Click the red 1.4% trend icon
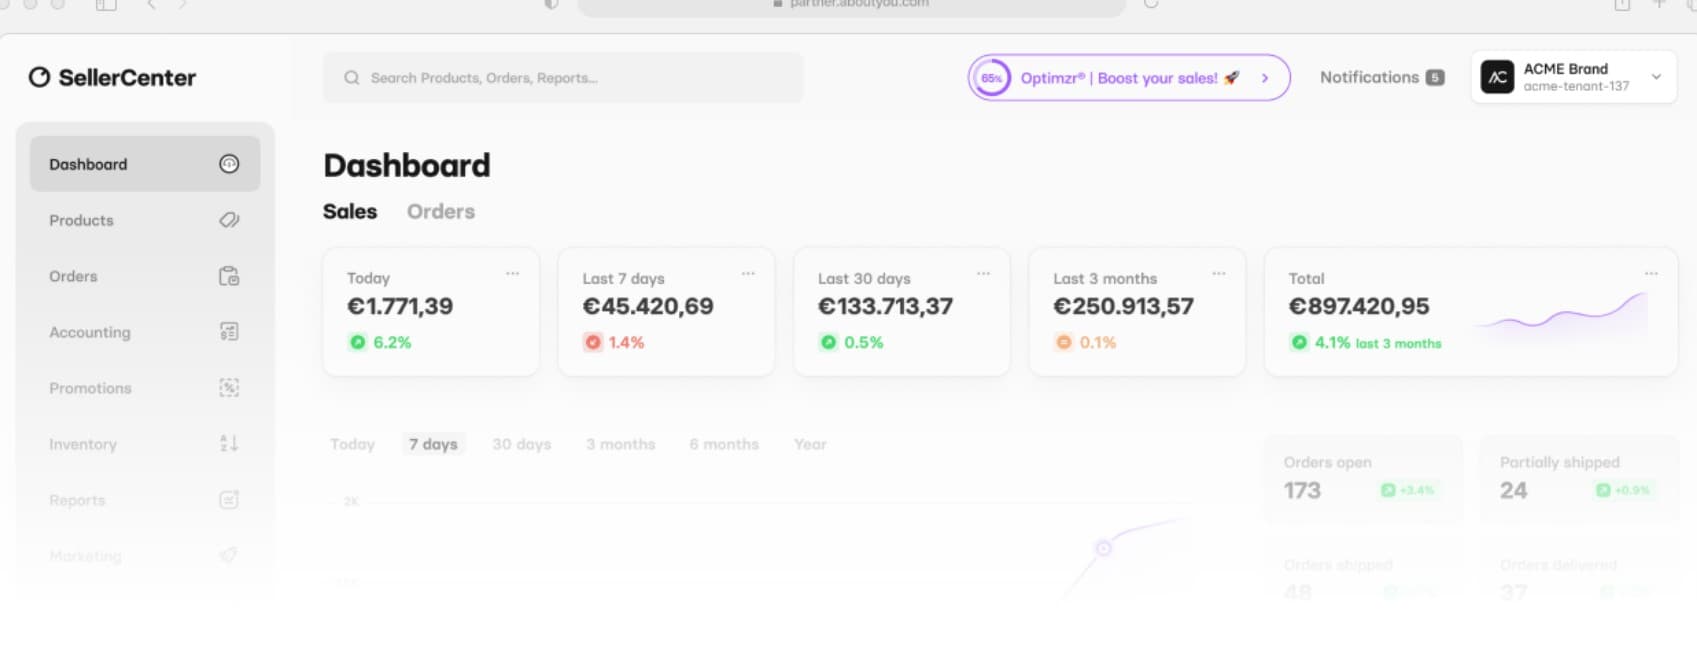The width and height of the screenshot is (1697, 662). [593, 342]
